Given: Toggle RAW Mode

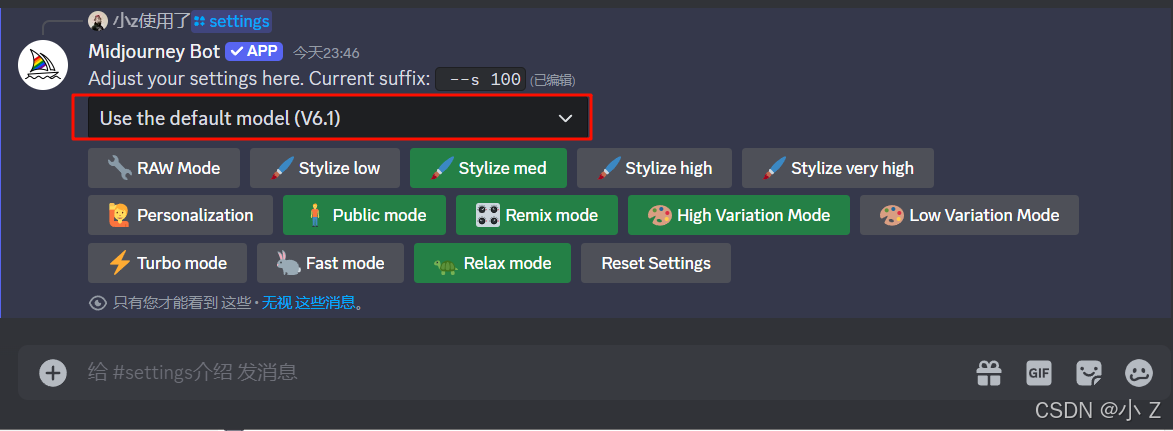Looking at the screenshot, I should pos(164,168).
